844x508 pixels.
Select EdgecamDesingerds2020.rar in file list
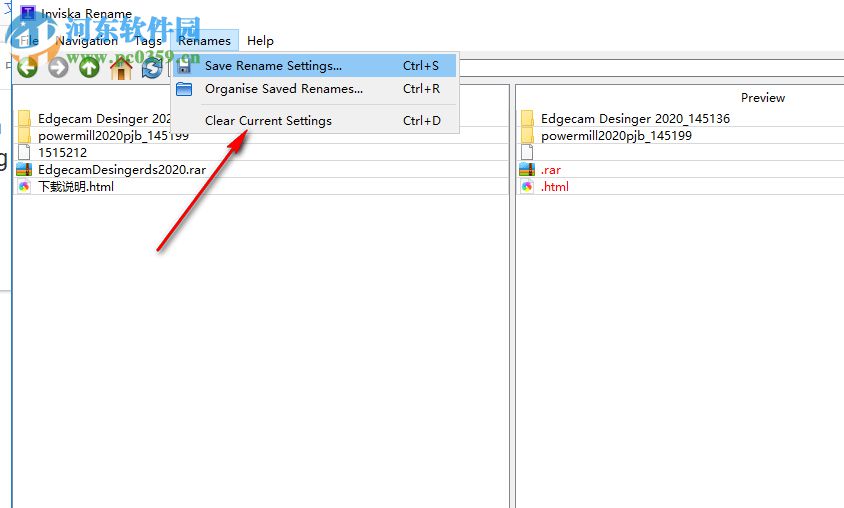[x=122, y=170]
